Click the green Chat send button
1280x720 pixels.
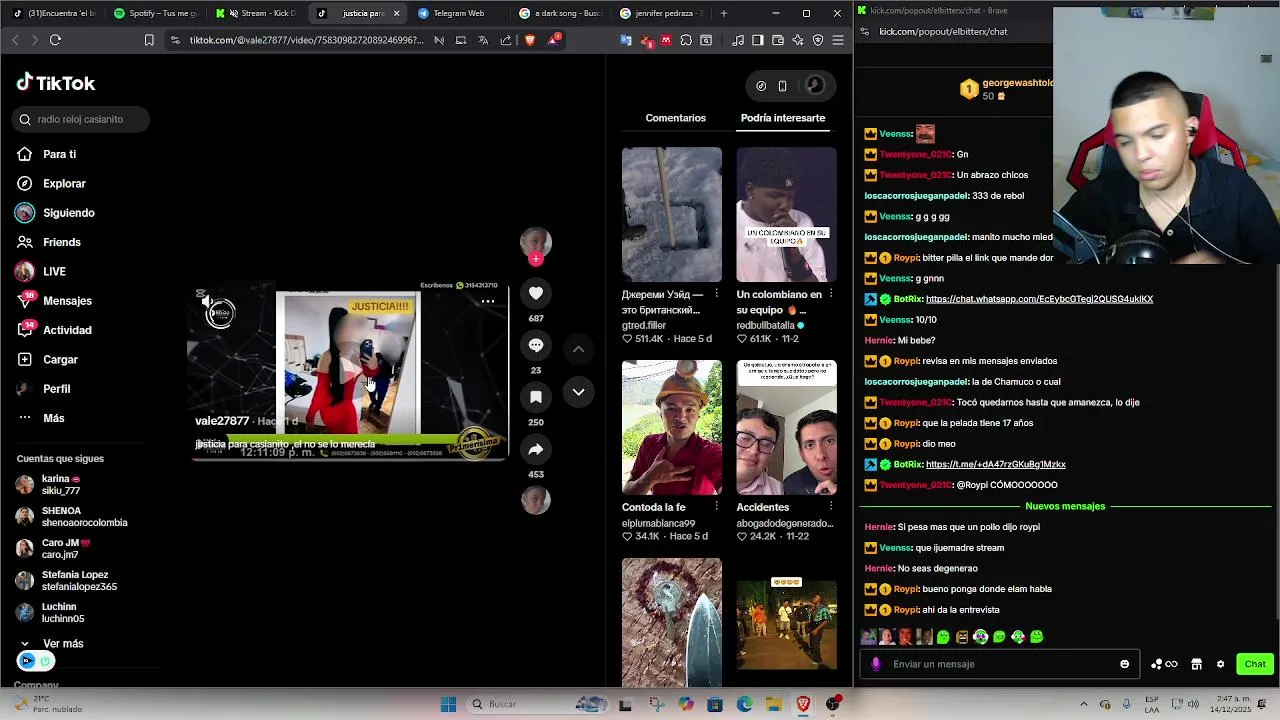1255,664
